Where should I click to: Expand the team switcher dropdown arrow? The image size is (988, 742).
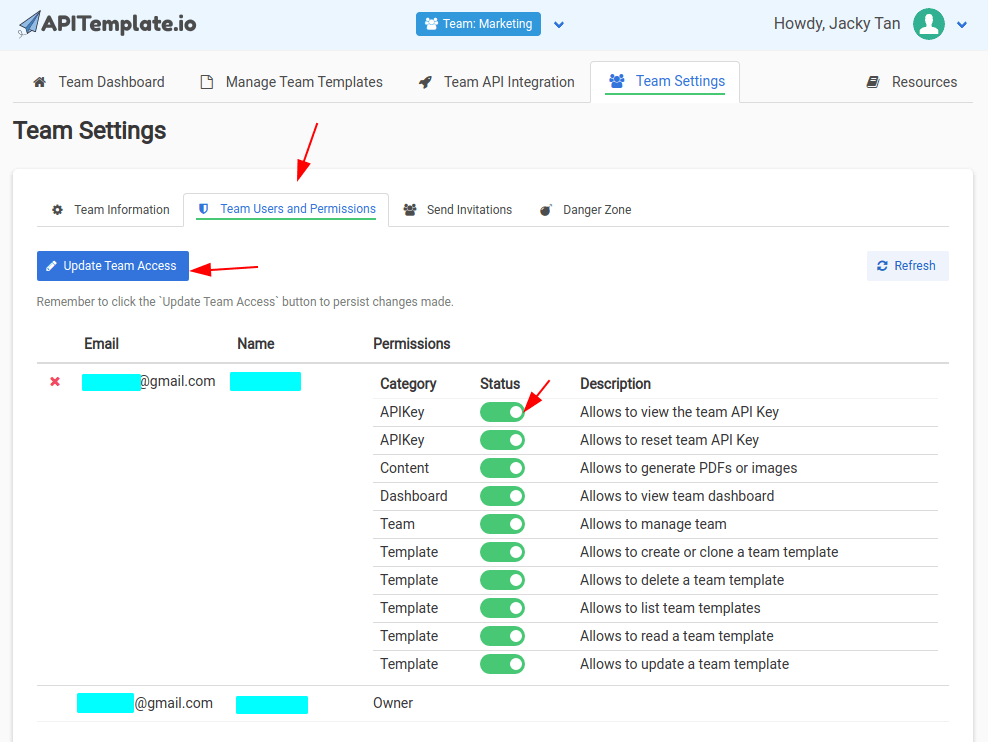(x=559, y=25)
